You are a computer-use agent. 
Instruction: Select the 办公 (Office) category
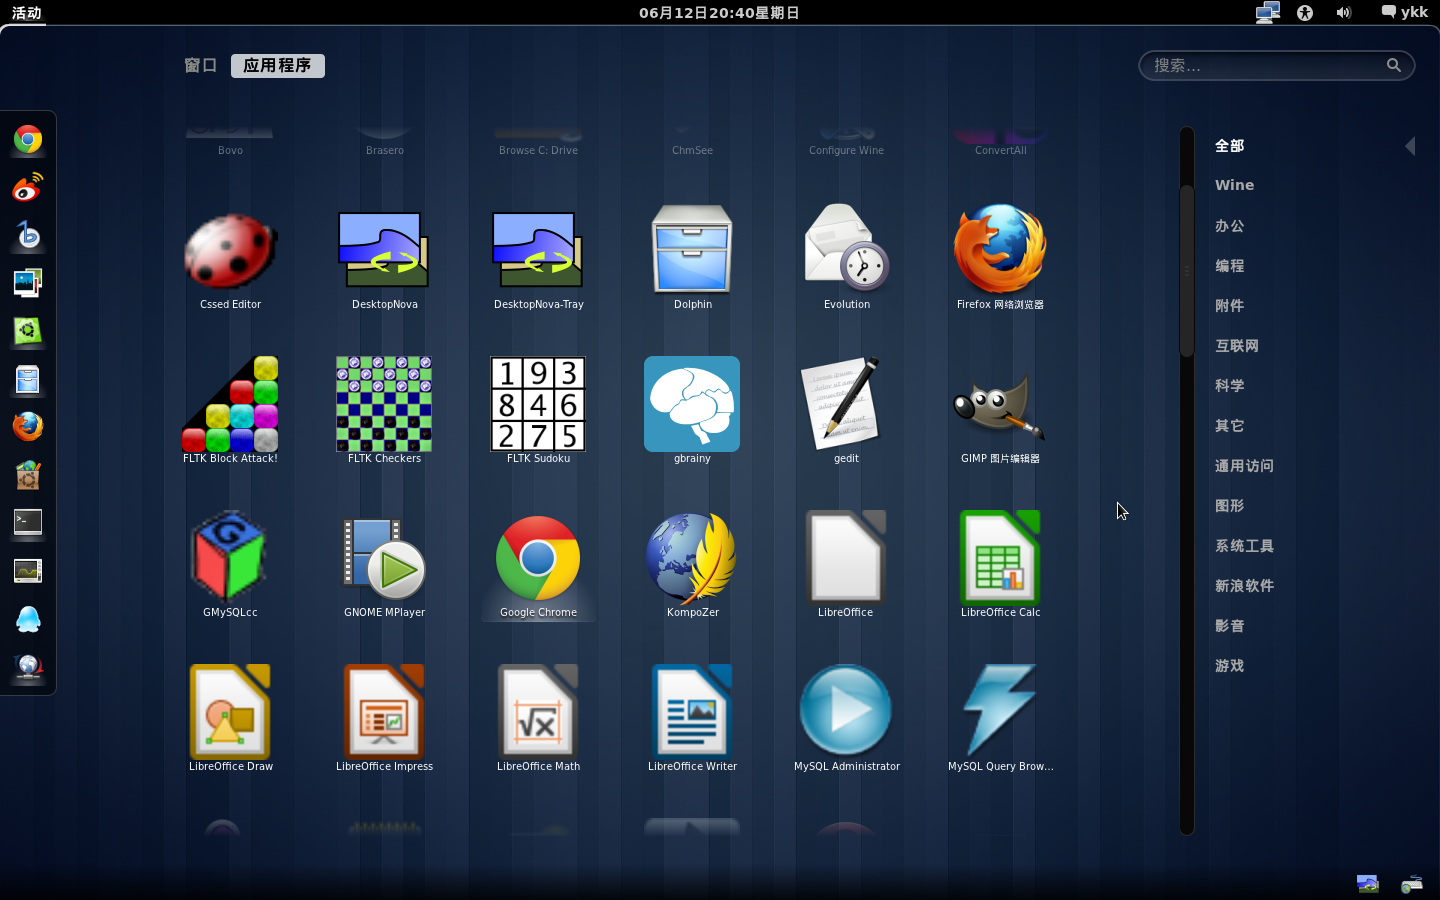point(1230,226)
